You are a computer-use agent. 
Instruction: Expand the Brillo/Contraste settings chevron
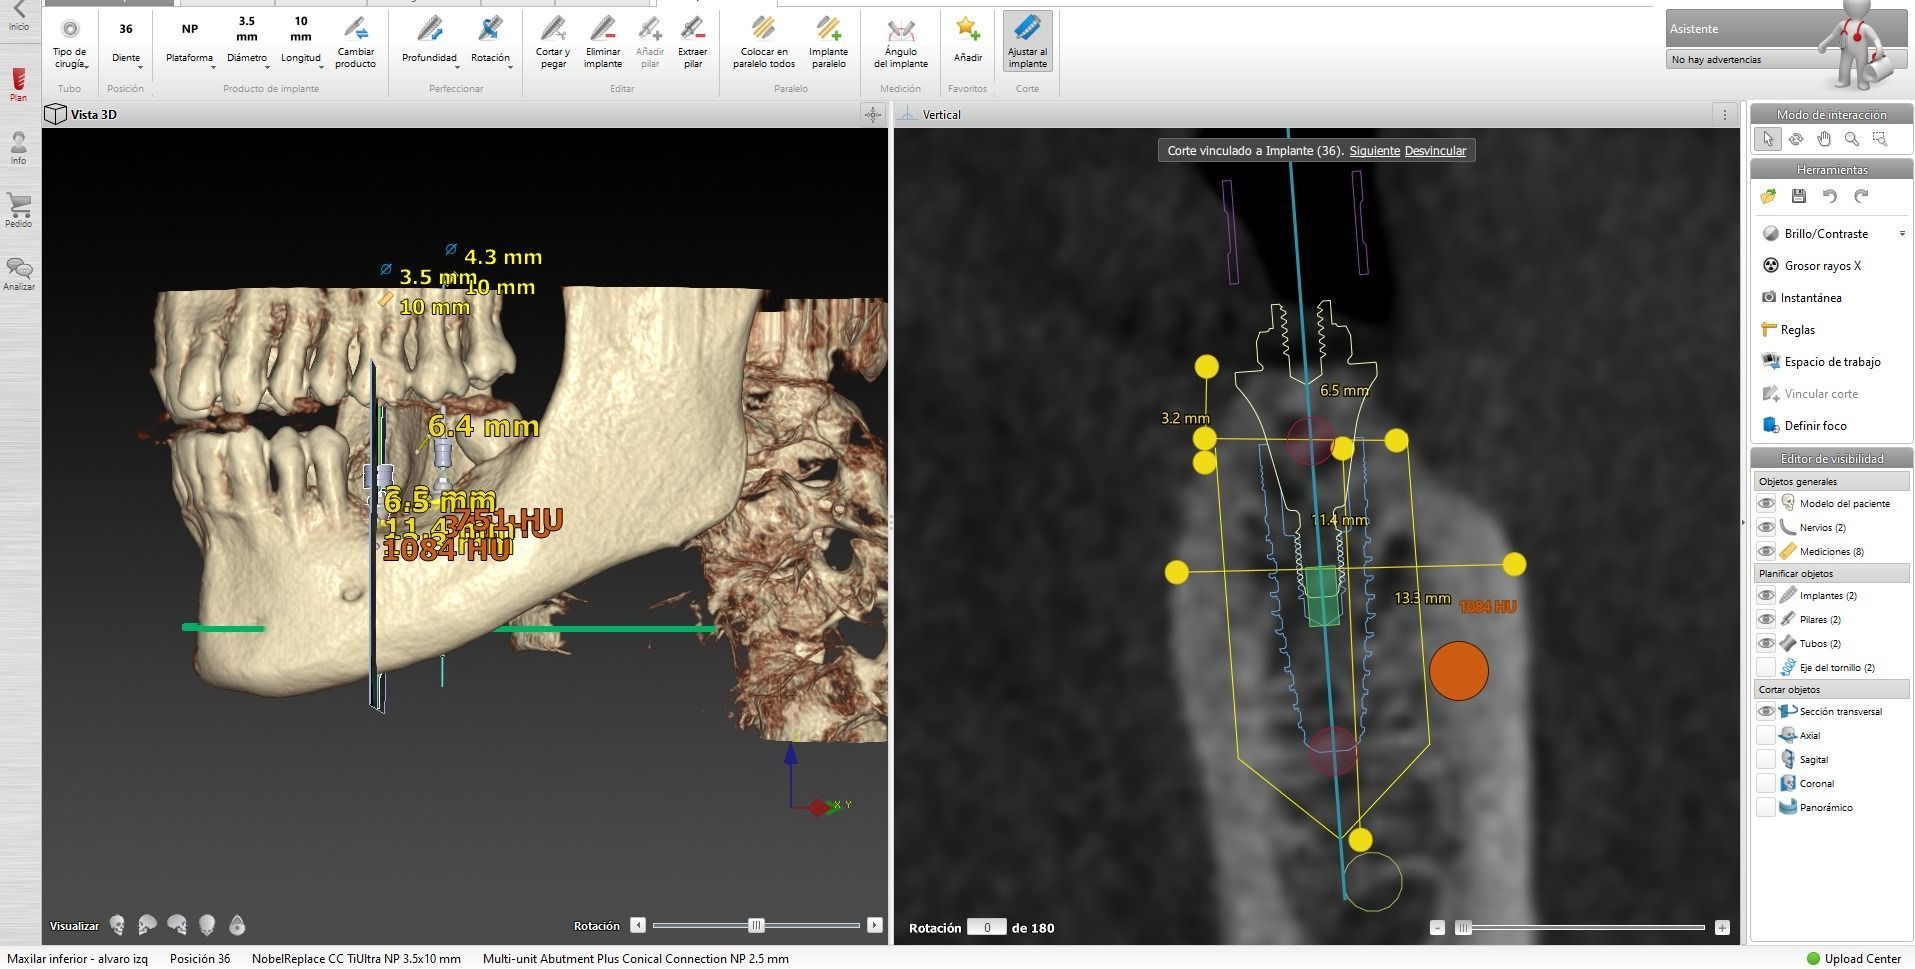[x=1904, y=233]
